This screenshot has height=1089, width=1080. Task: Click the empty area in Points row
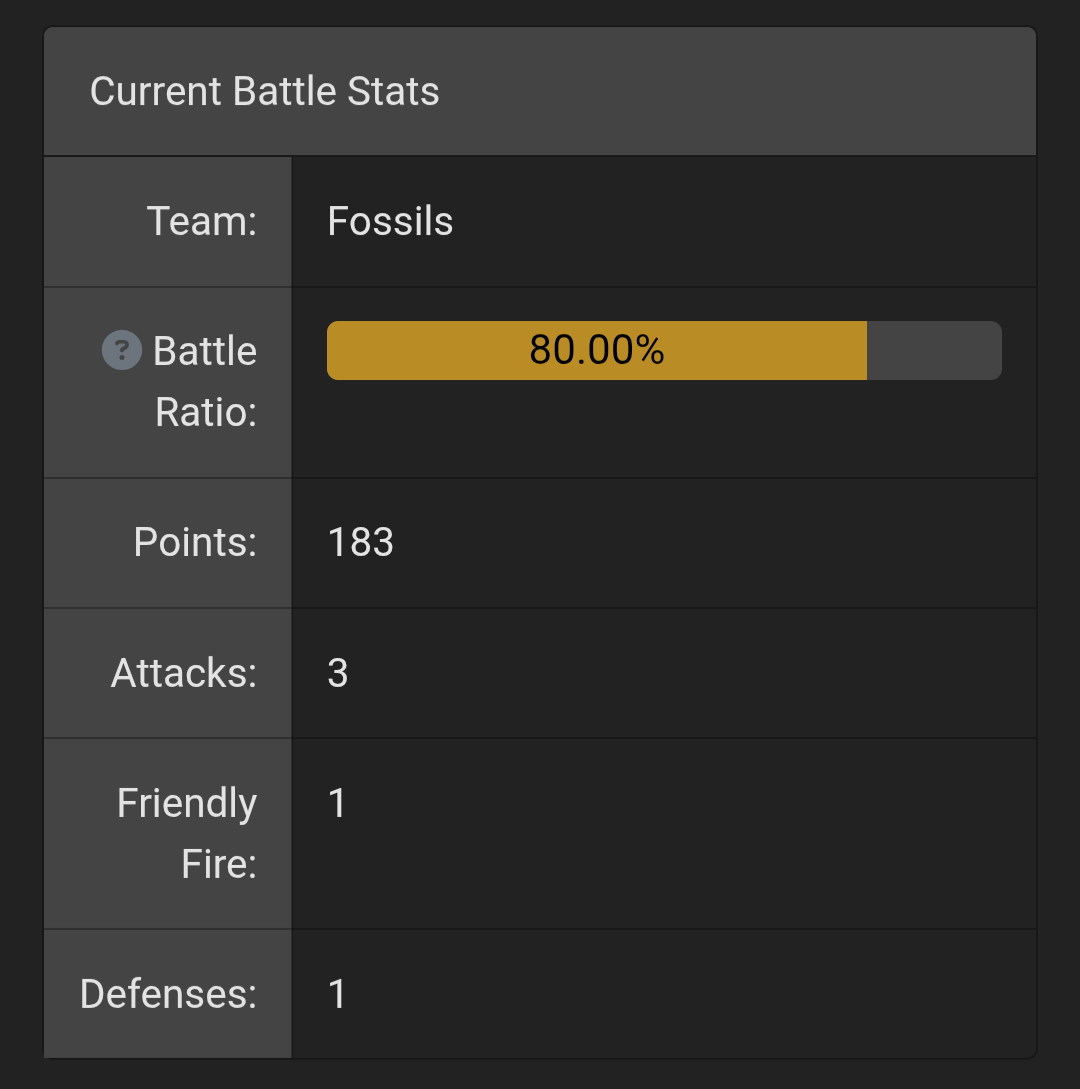pos(715,542)
